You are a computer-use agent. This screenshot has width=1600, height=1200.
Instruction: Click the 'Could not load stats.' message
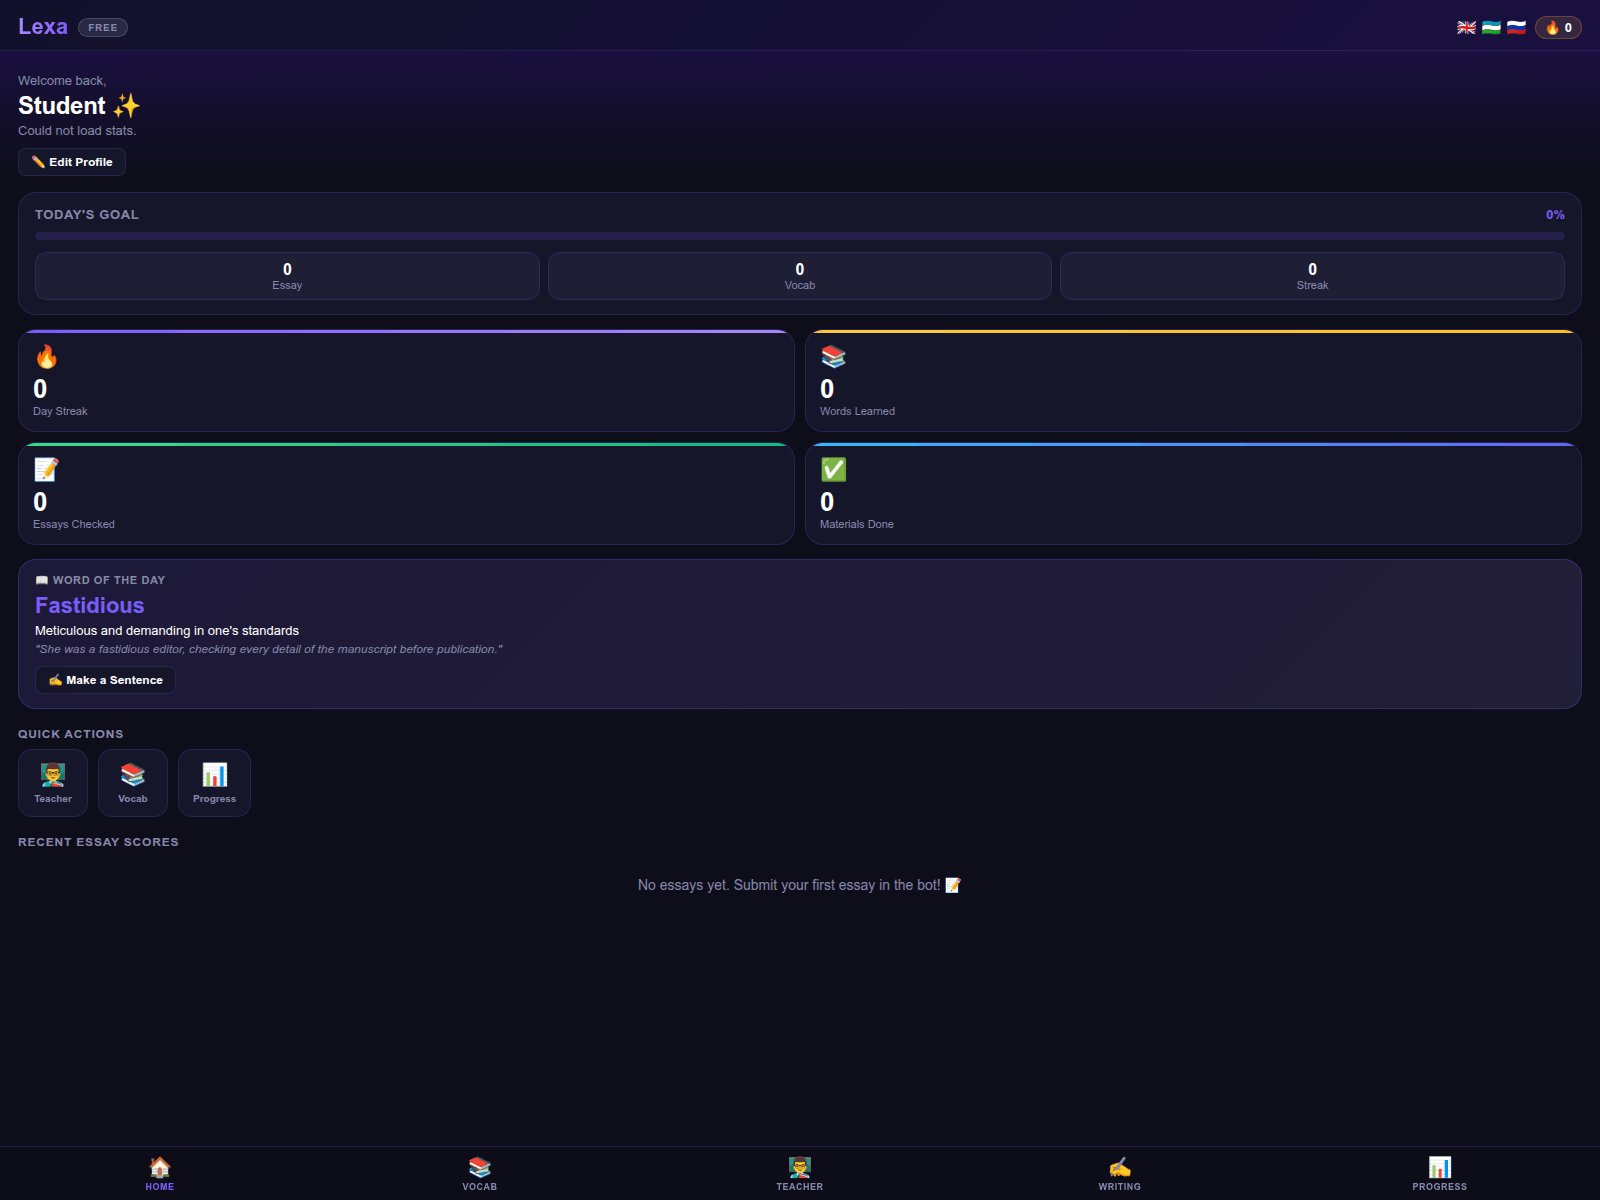coord(77,131)
